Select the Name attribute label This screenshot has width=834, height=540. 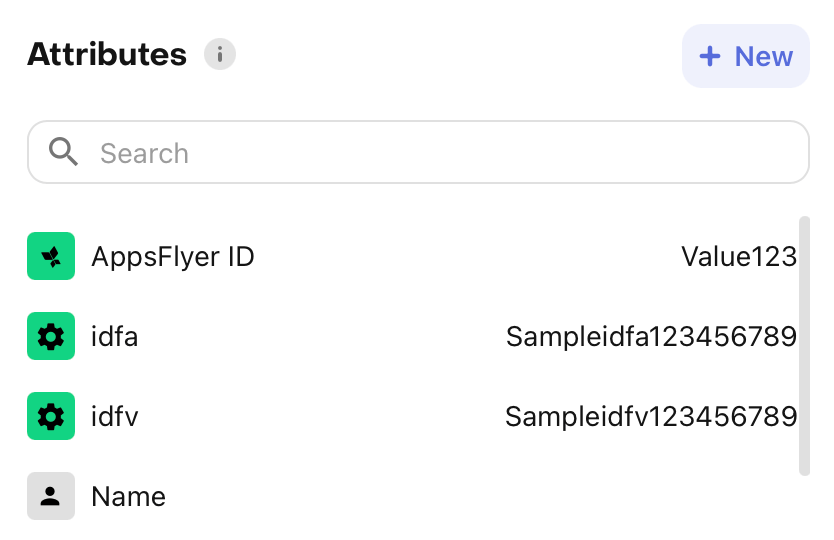coord(128,497)
